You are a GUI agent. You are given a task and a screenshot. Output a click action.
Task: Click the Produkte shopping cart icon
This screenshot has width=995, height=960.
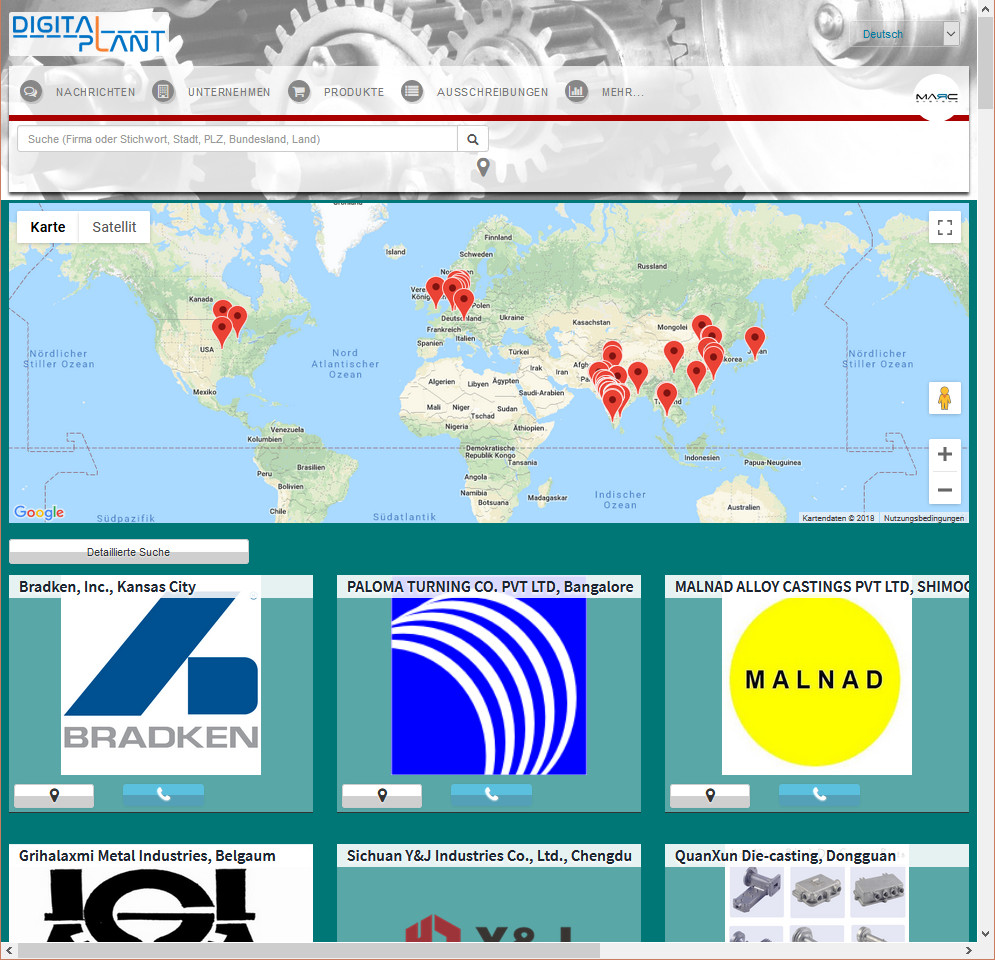point(299,92)
